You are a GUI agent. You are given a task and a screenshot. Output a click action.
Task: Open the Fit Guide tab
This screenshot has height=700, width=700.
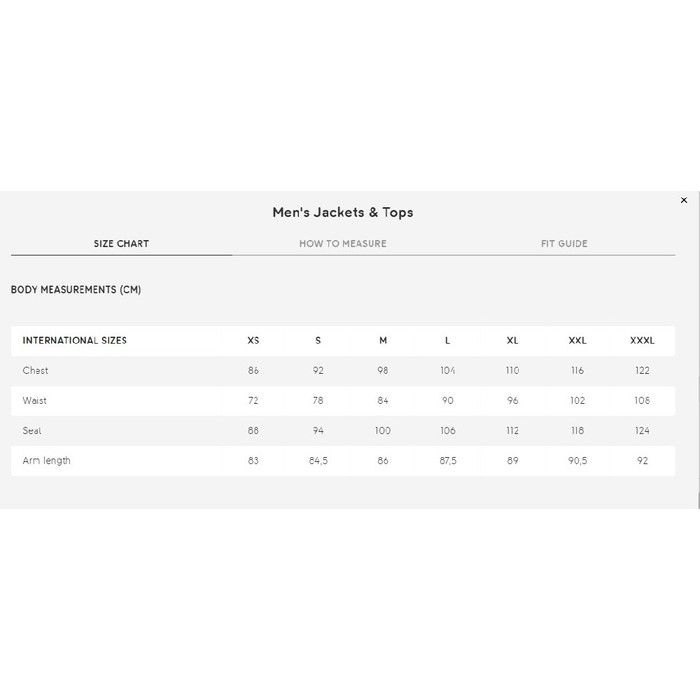pos(565,244)
